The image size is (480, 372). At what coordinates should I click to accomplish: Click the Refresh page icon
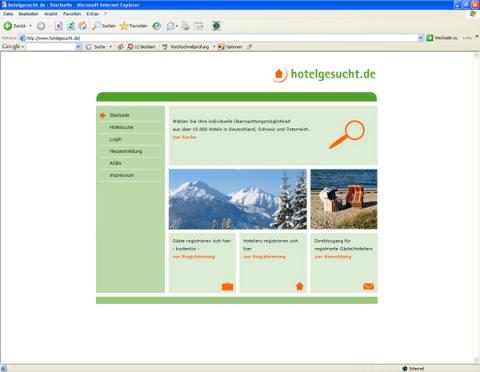[x=71, y=26]
